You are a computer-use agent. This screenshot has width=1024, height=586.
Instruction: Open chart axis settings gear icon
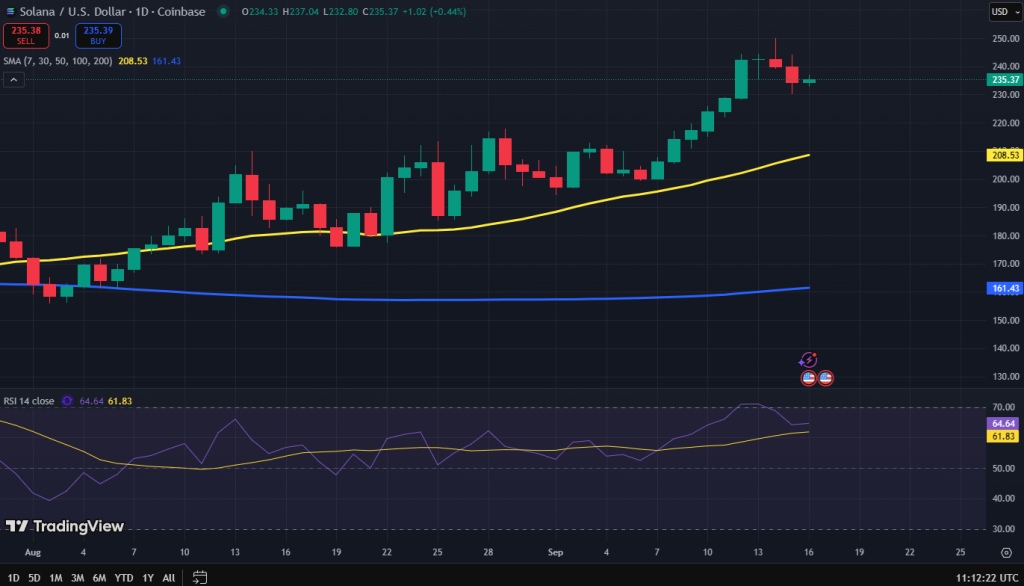[x=1006, y=553]
